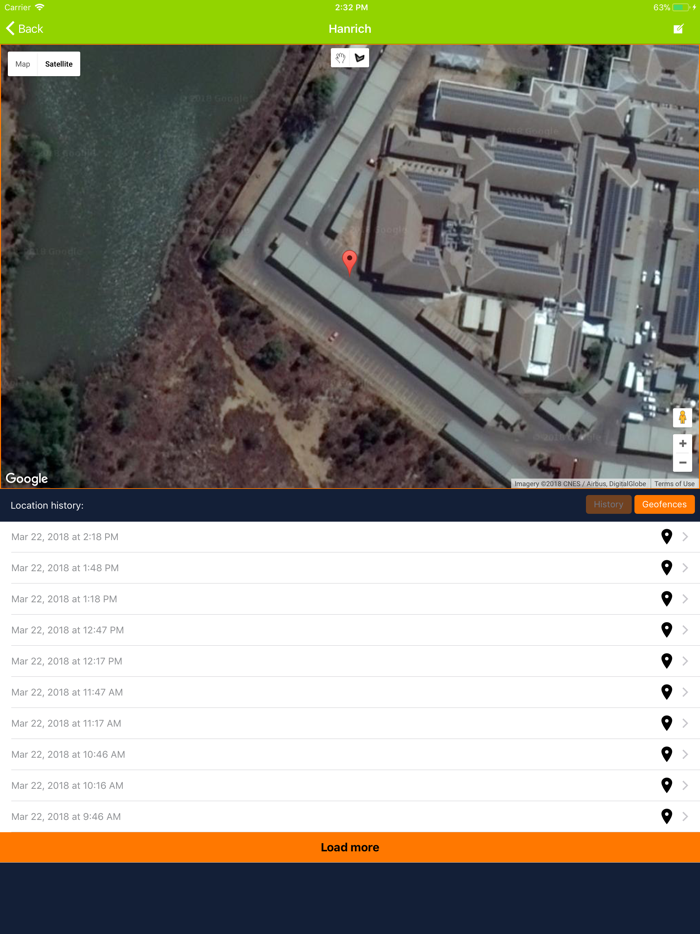Screen dimensions: 700x934
Task: Click the Street View pegman icon
Action: (x=683, y=418)
